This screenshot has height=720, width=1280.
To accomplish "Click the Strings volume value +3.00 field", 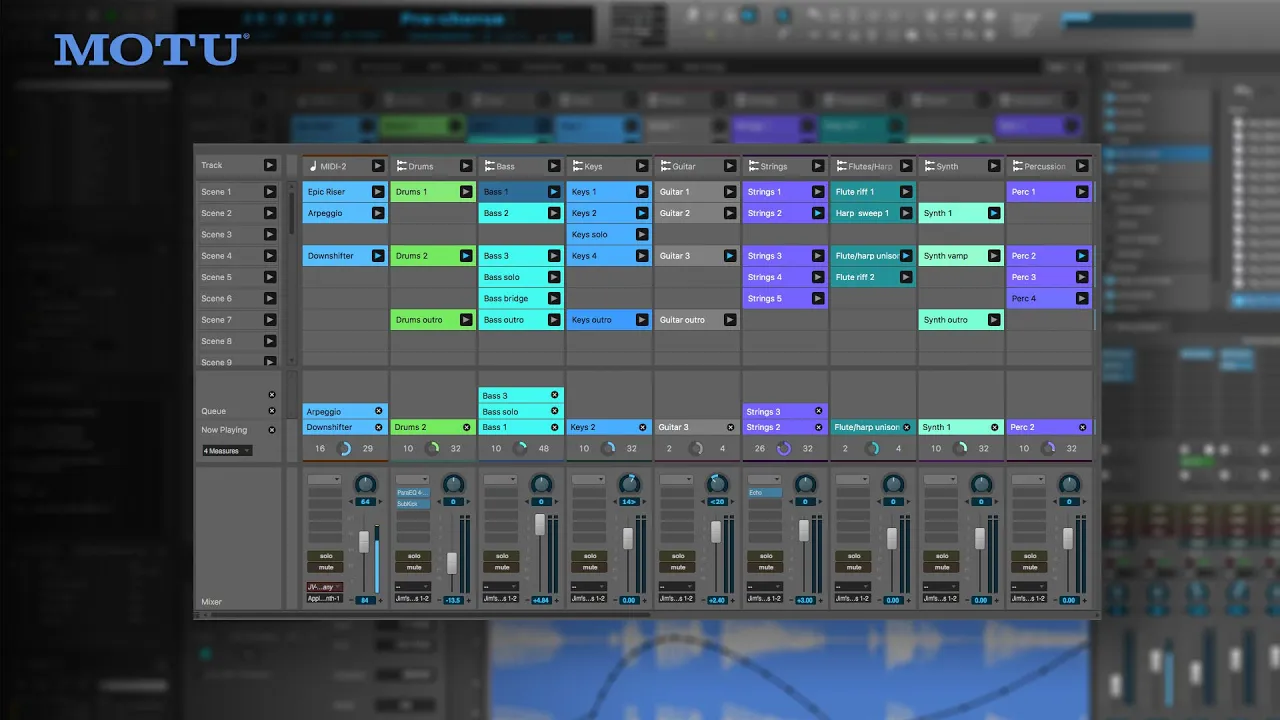I will pyautogui.click(x=805, y=601).
